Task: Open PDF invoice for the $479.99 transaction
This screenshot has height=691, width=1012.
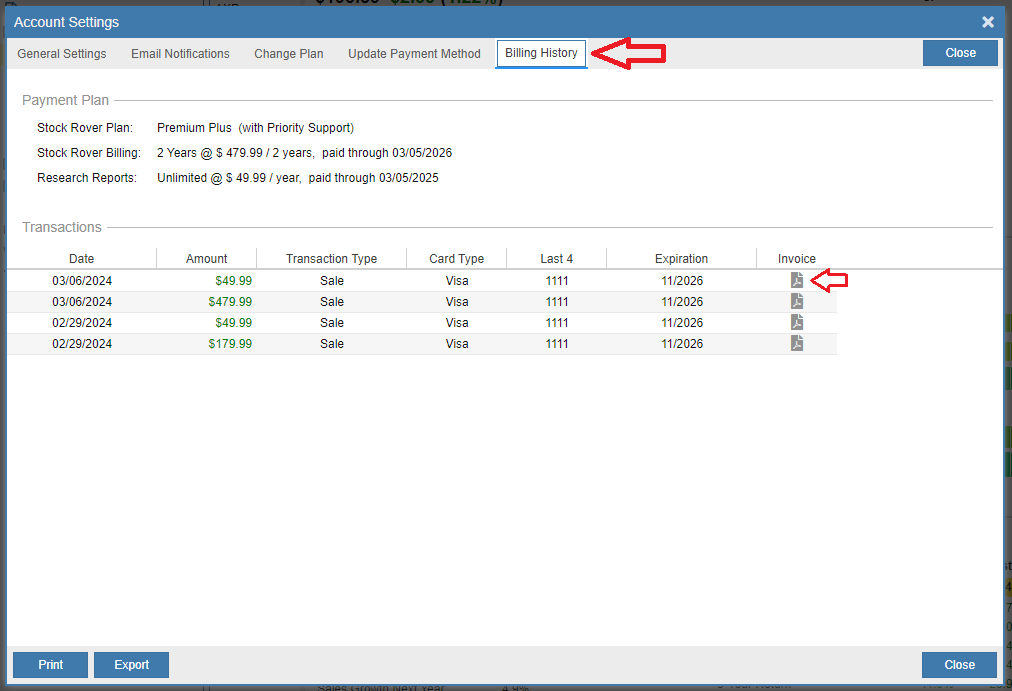Action: click(796, 301)
